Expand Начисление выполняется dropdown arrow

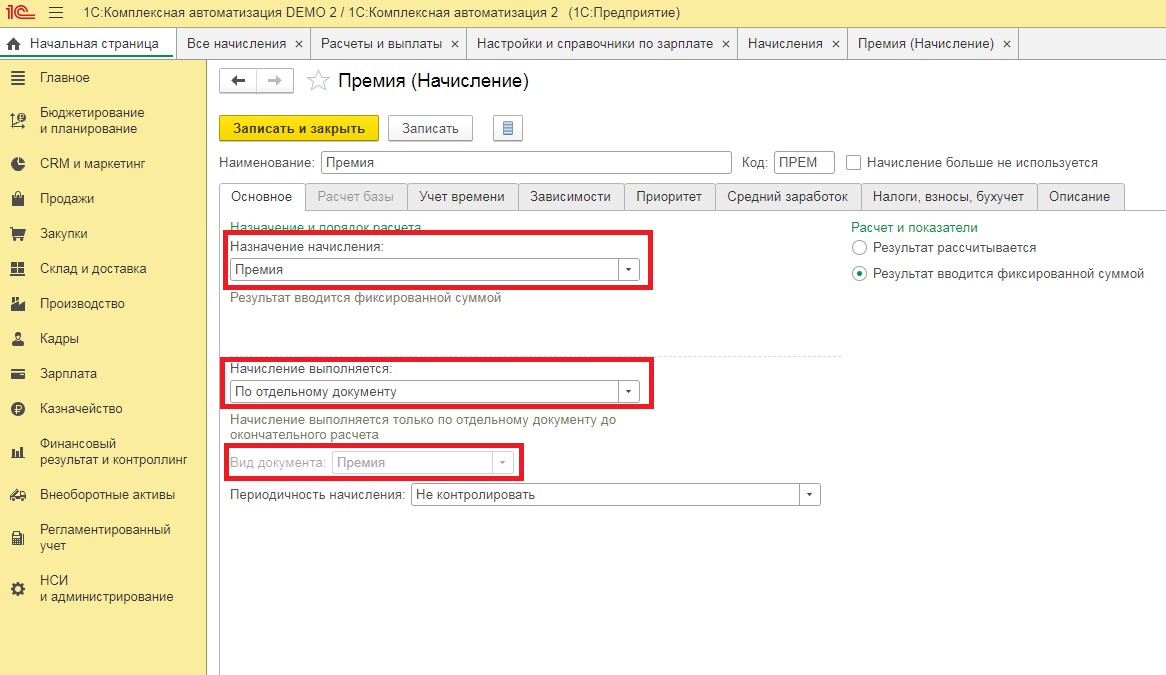(628, 391)
